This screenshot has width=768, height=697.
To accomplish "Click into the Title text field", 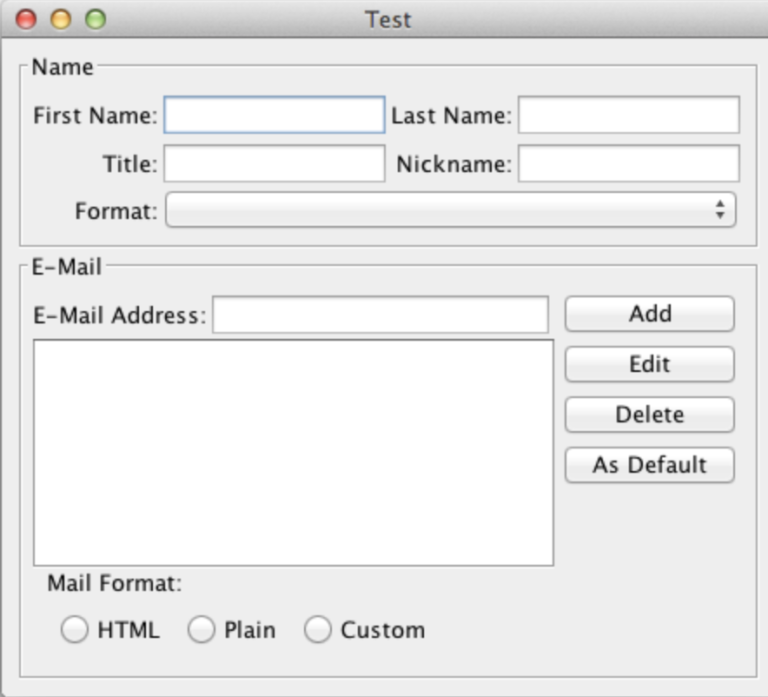I will tap(274, 164).
